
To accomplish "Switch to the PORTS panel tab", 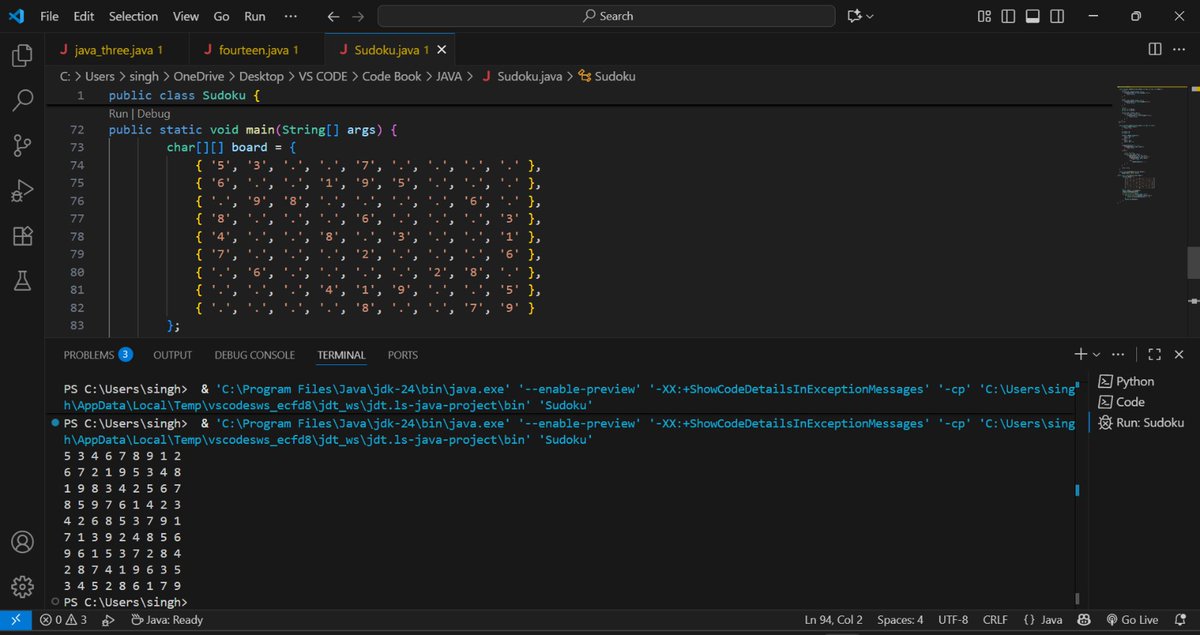I will point(403,355).
